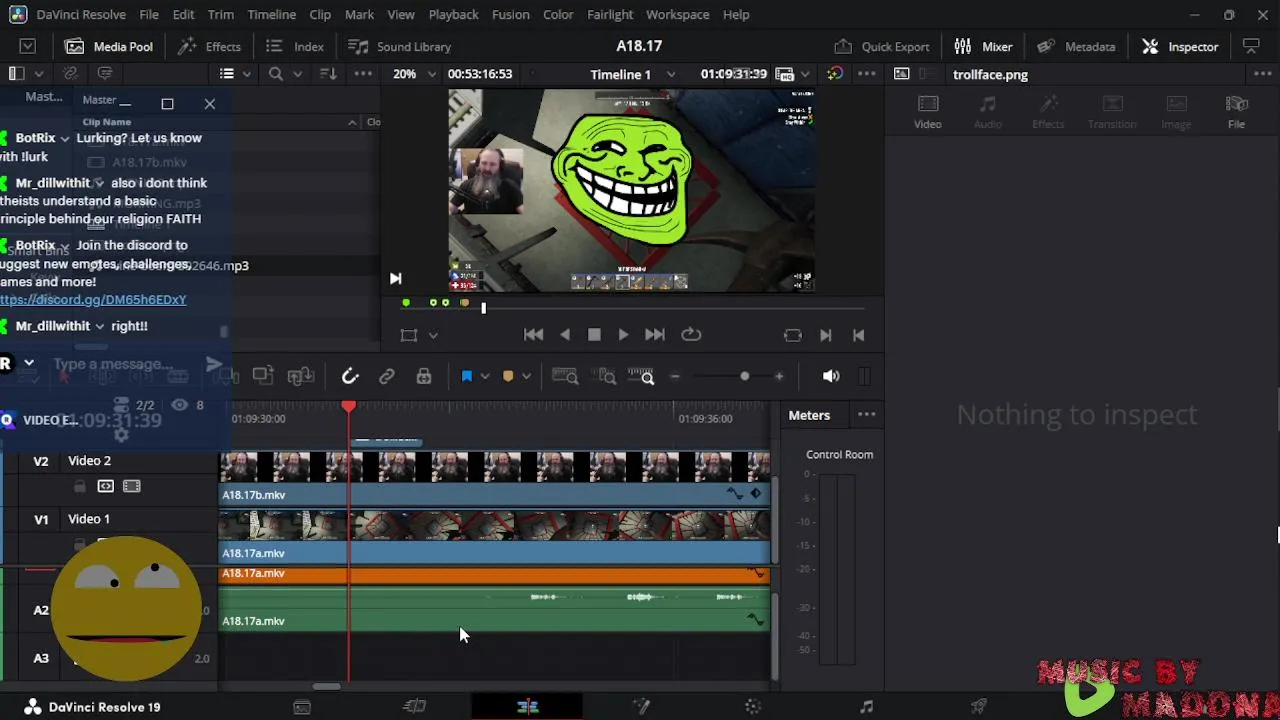Select the orange A18.17a.mkv audio clip
Screen dimensions: 1280x720
[495, 574]
